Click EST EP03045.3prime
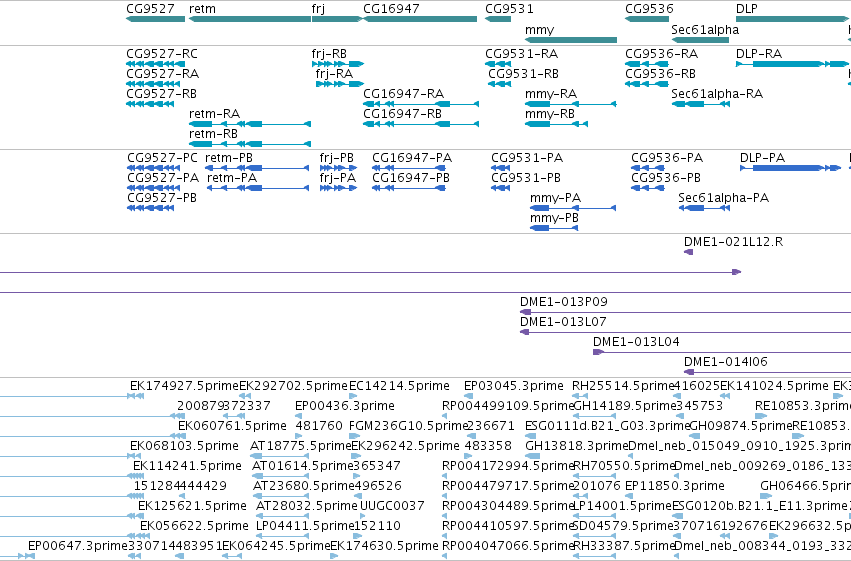This screenshot has height=561, width=851. point(513,386)
